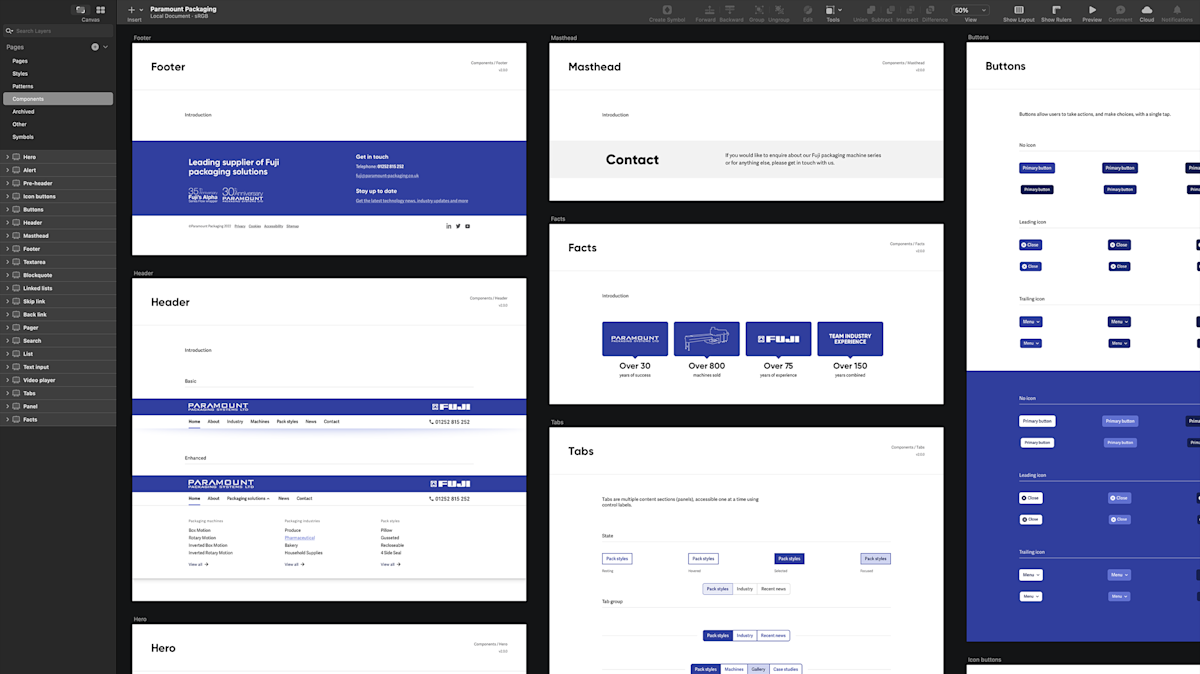Screen dimensions: 1200x674
Task: Click the Footer layer artboard icon
Action: click(16, 249)
